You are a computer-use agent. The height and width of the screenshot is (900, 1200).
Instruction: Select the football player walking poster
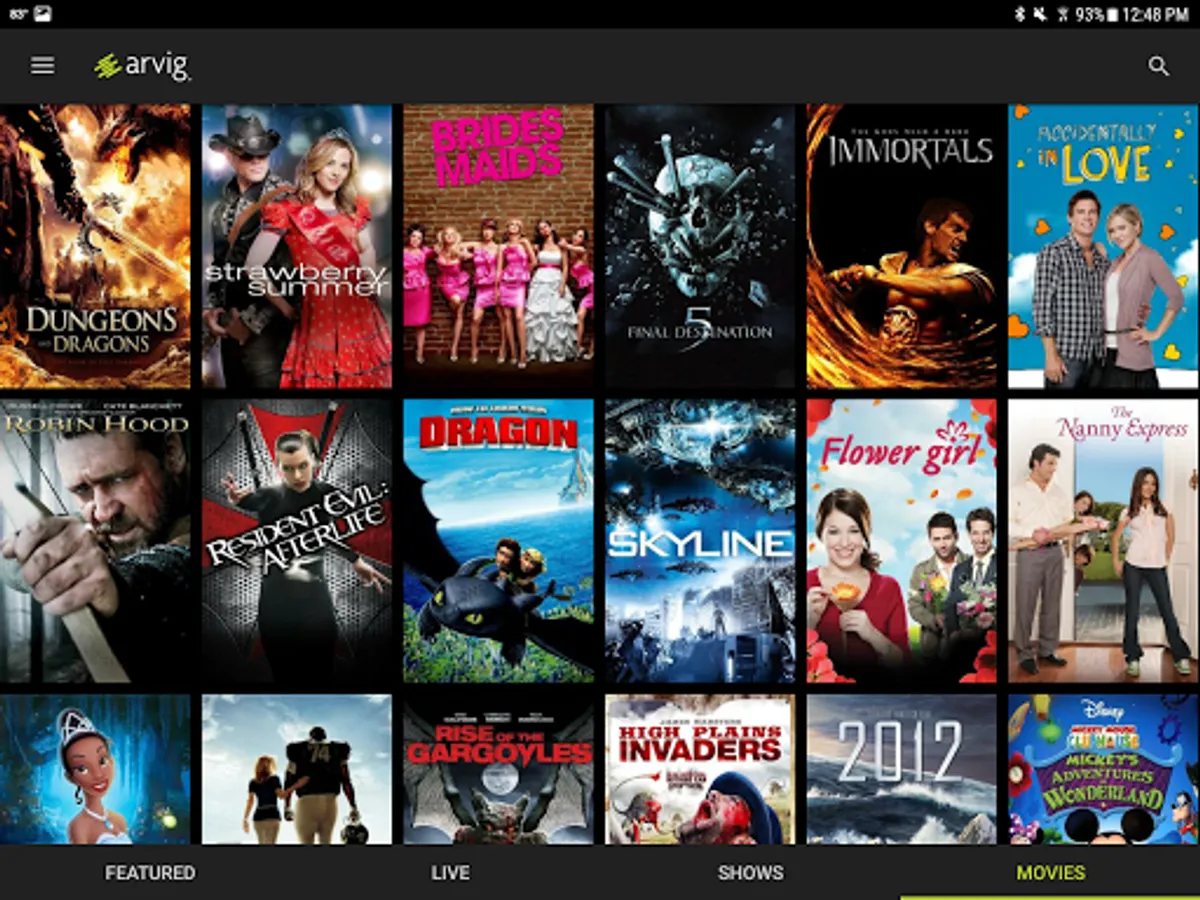[297, 769]
